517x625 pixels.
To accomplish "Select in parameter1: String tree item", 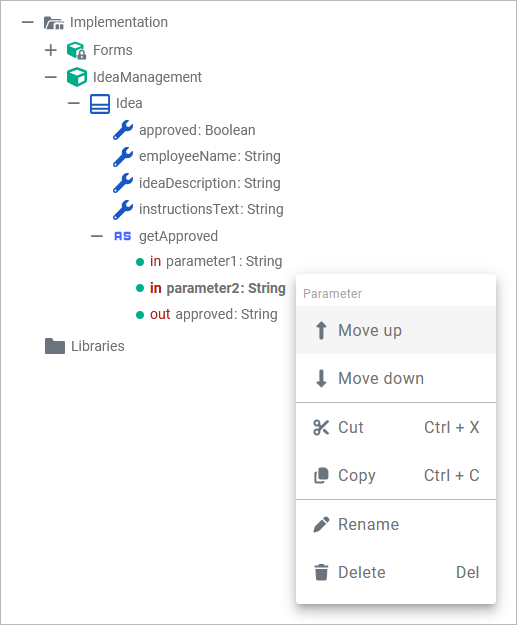I will click(216, 261).
